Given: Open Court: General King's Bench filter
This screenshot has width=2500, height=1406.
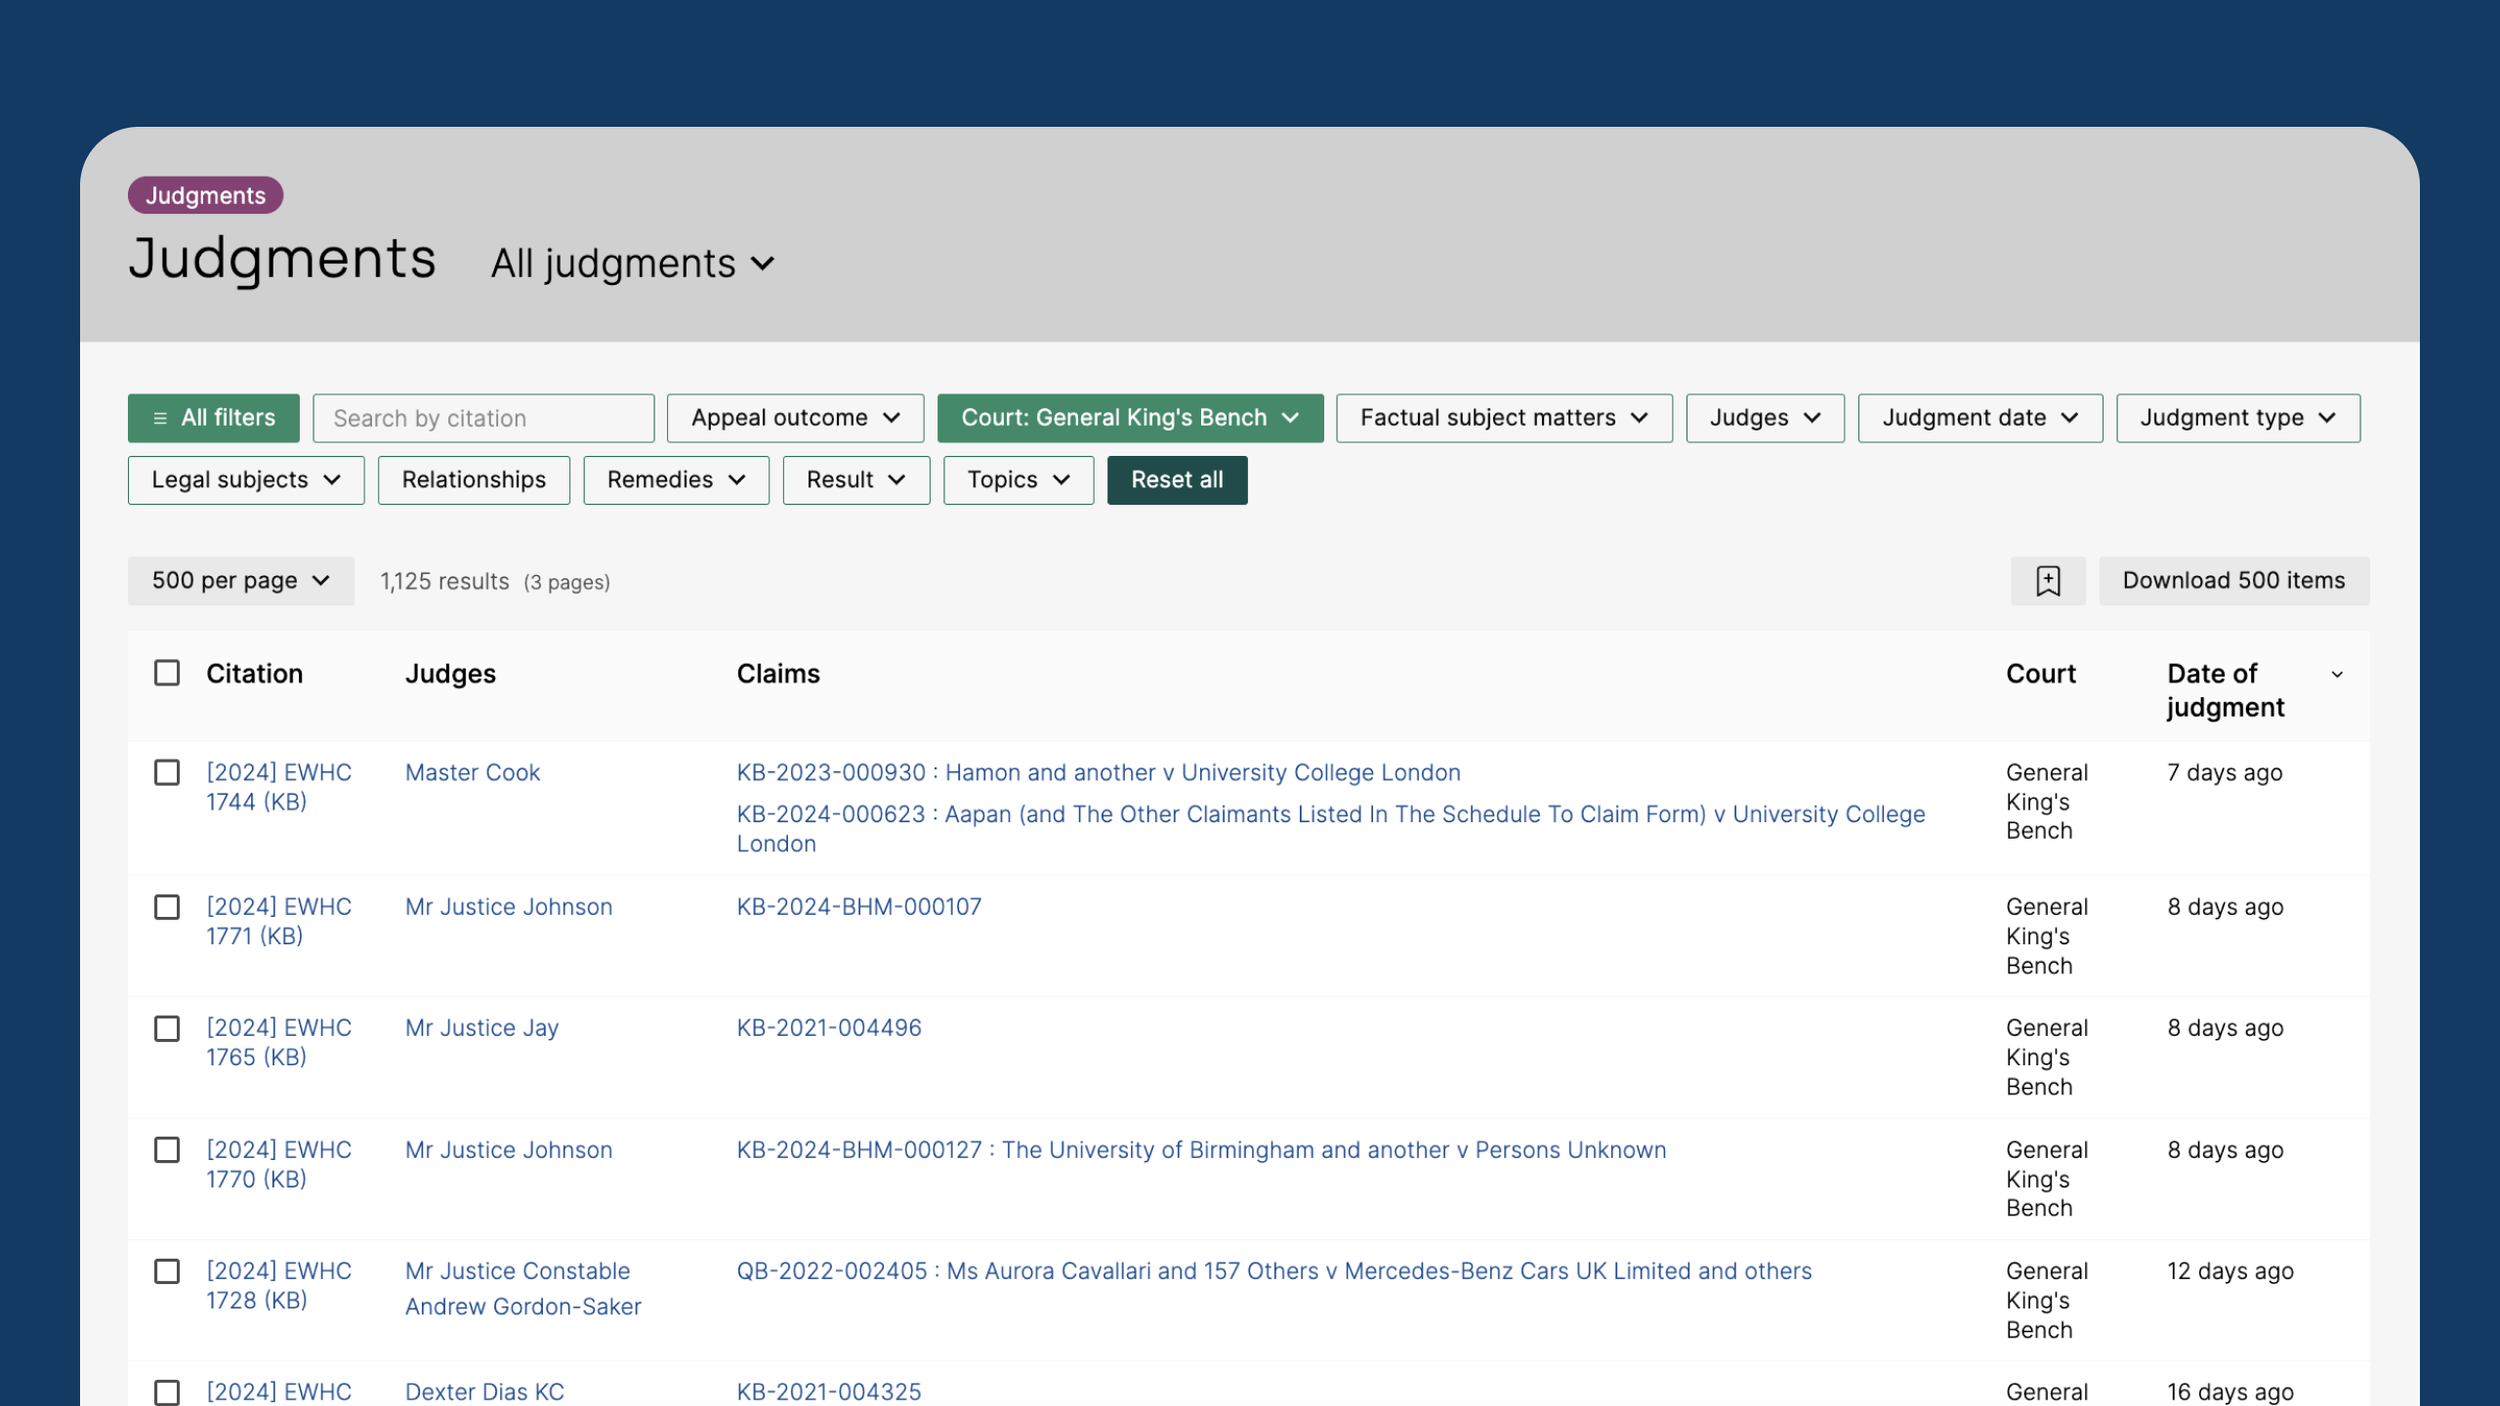Looking at the screenshot, I should pos(1129,418).
